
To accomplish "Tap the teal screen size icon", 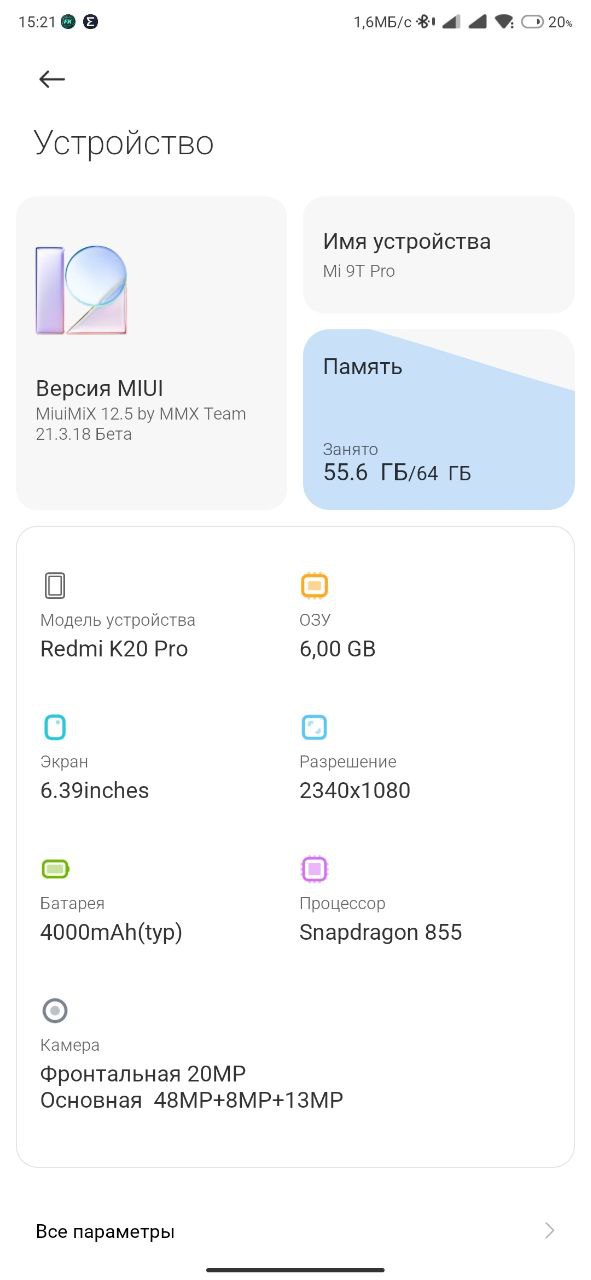I will click(x=55, y=727).
